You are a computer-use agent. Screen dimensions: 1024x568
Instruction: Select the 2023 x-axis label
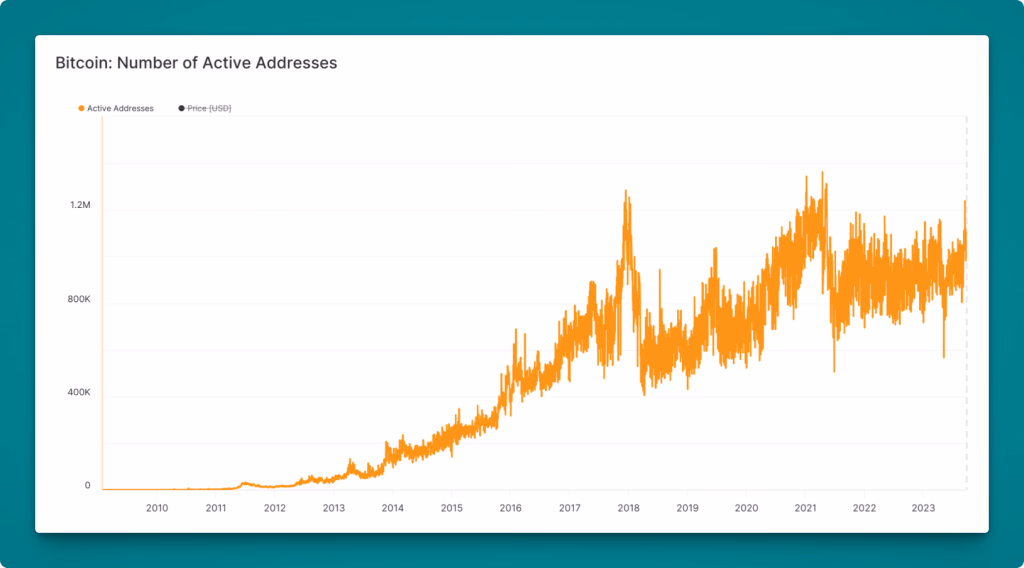click(x=923, y=508)
